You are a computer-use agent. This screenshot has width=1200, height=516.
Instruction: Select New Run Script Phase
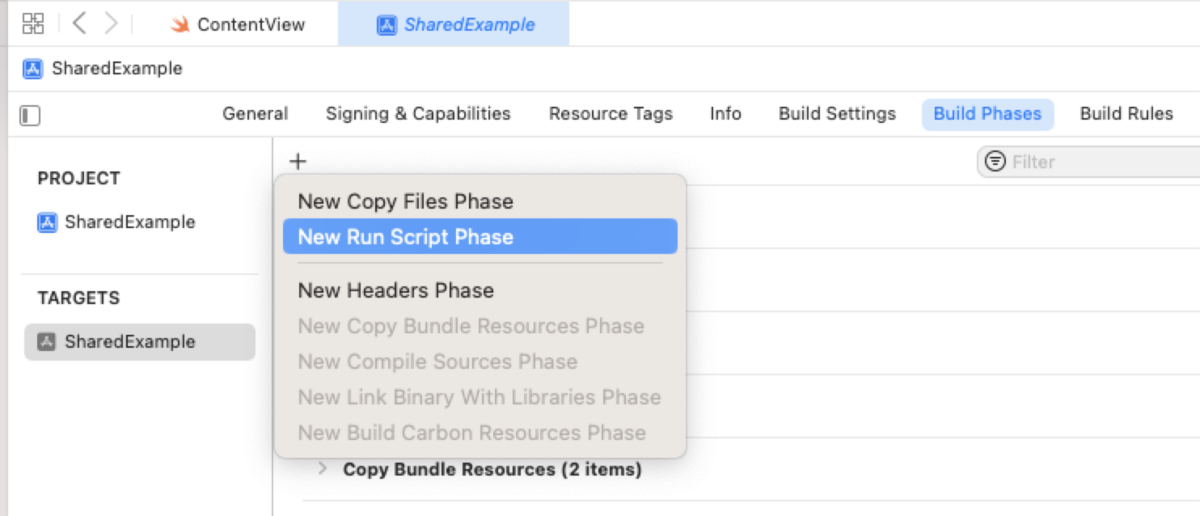click(x=405, y=237)
